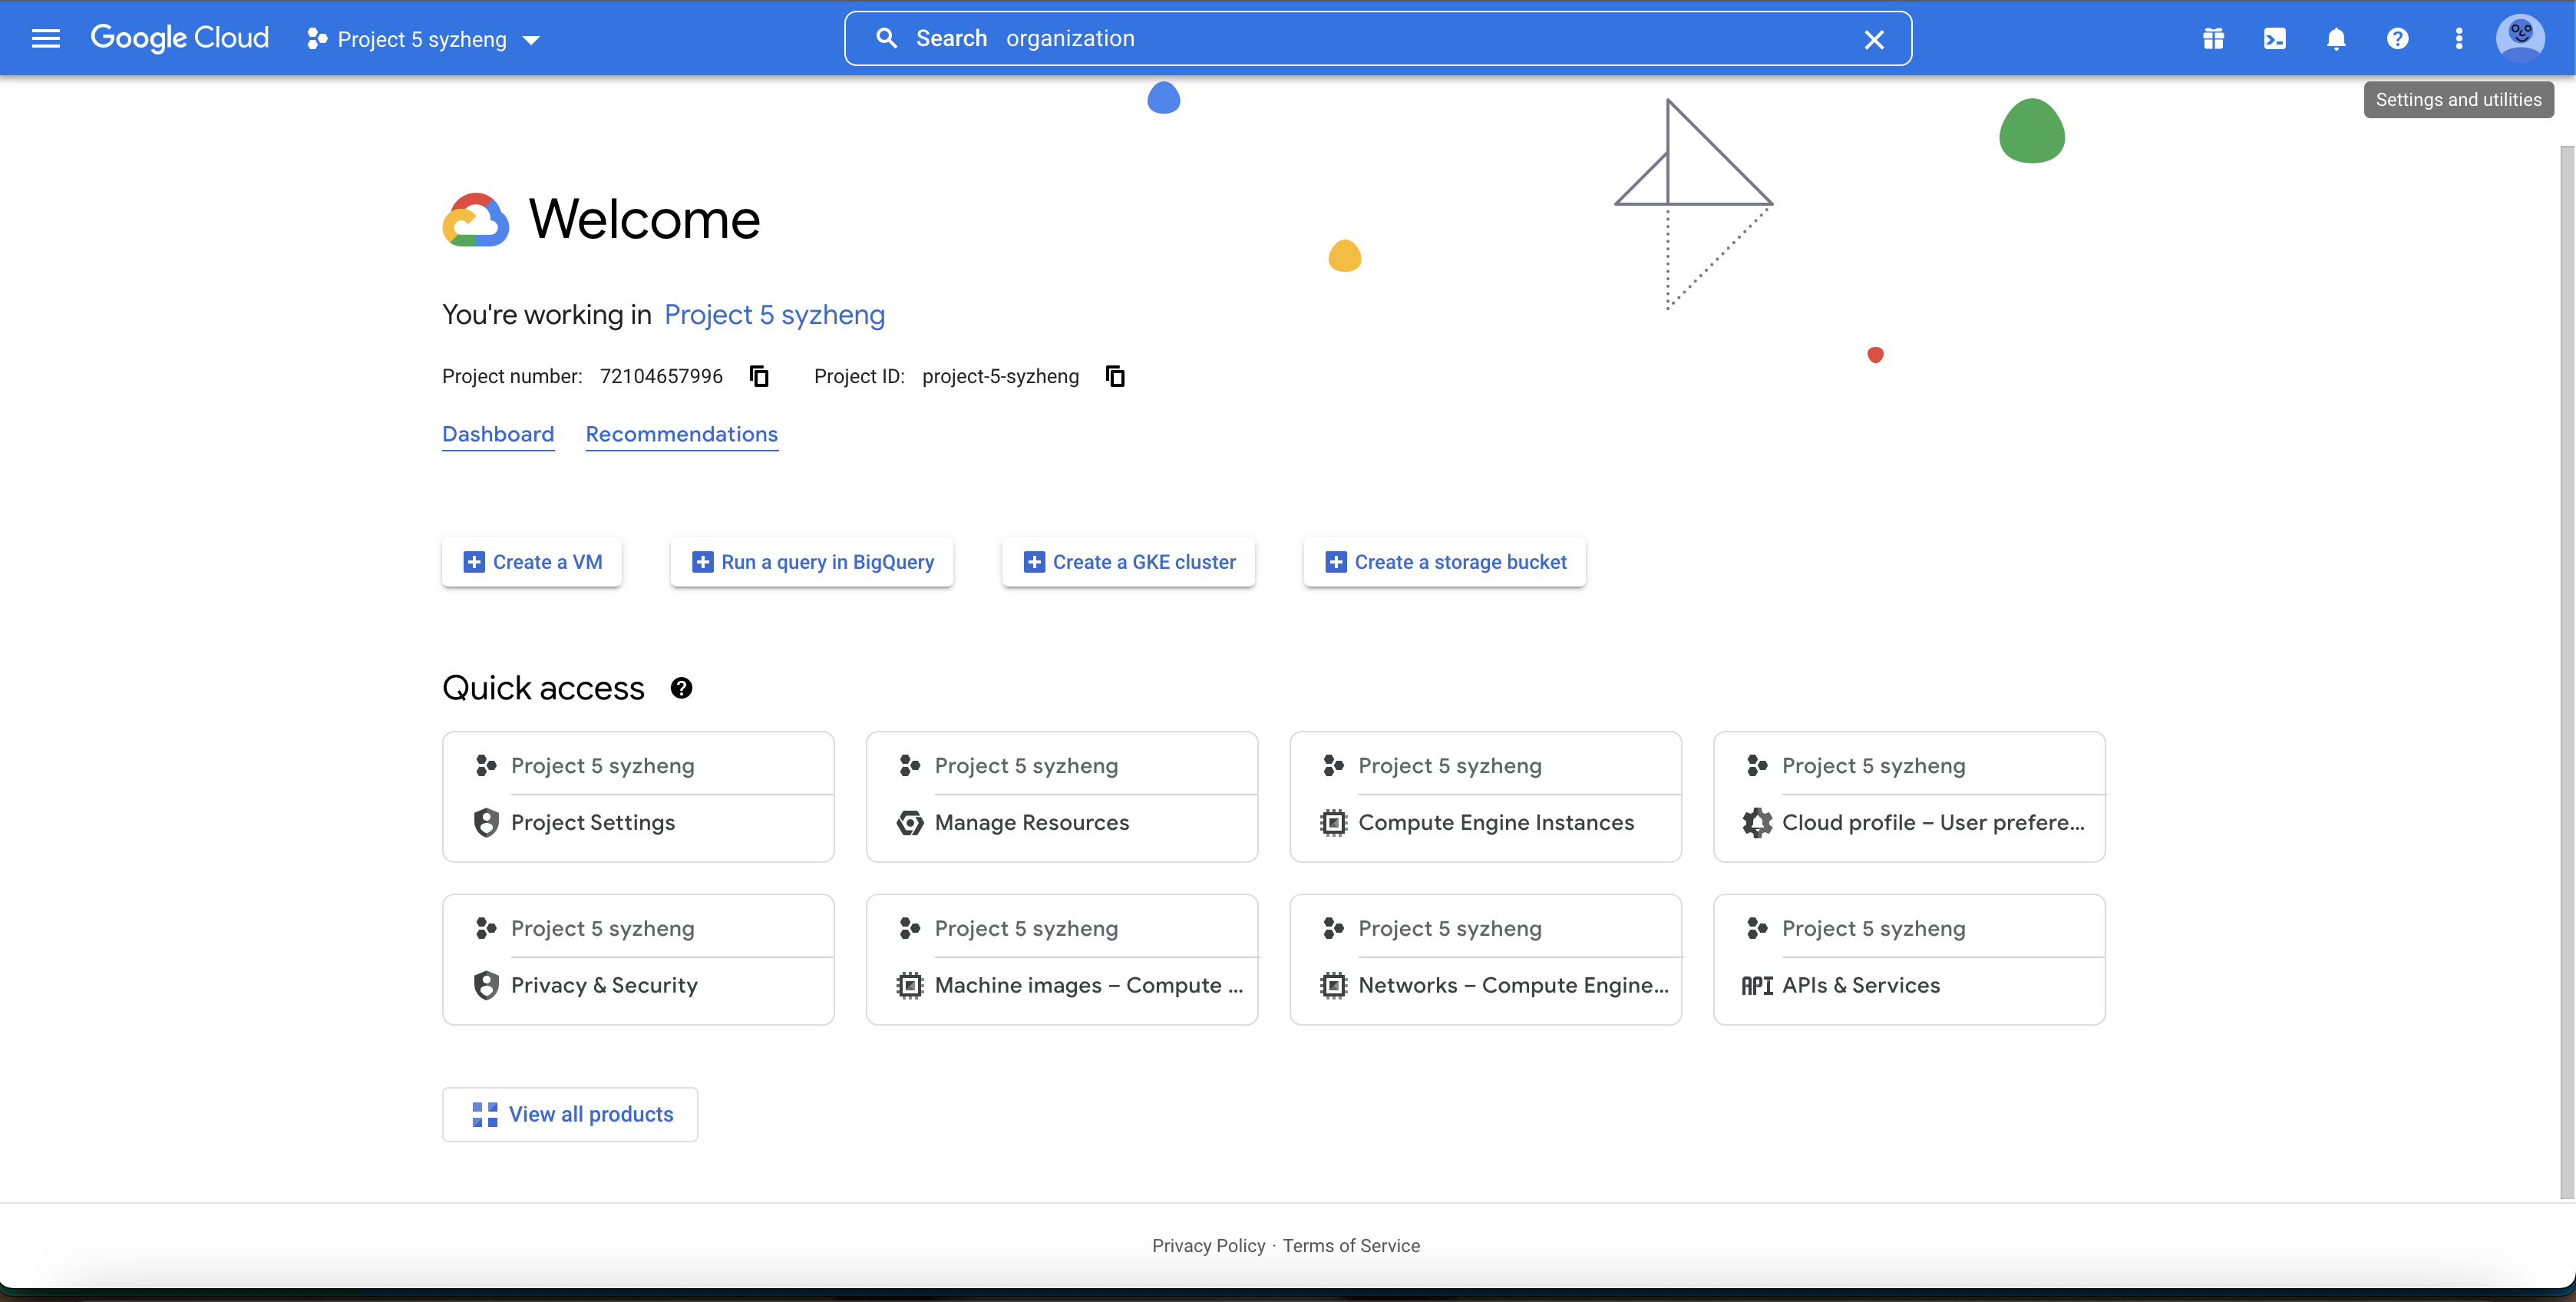Click the chip icon beside Networks
The image size is (2576, 1302).
tap(1333, 985)
